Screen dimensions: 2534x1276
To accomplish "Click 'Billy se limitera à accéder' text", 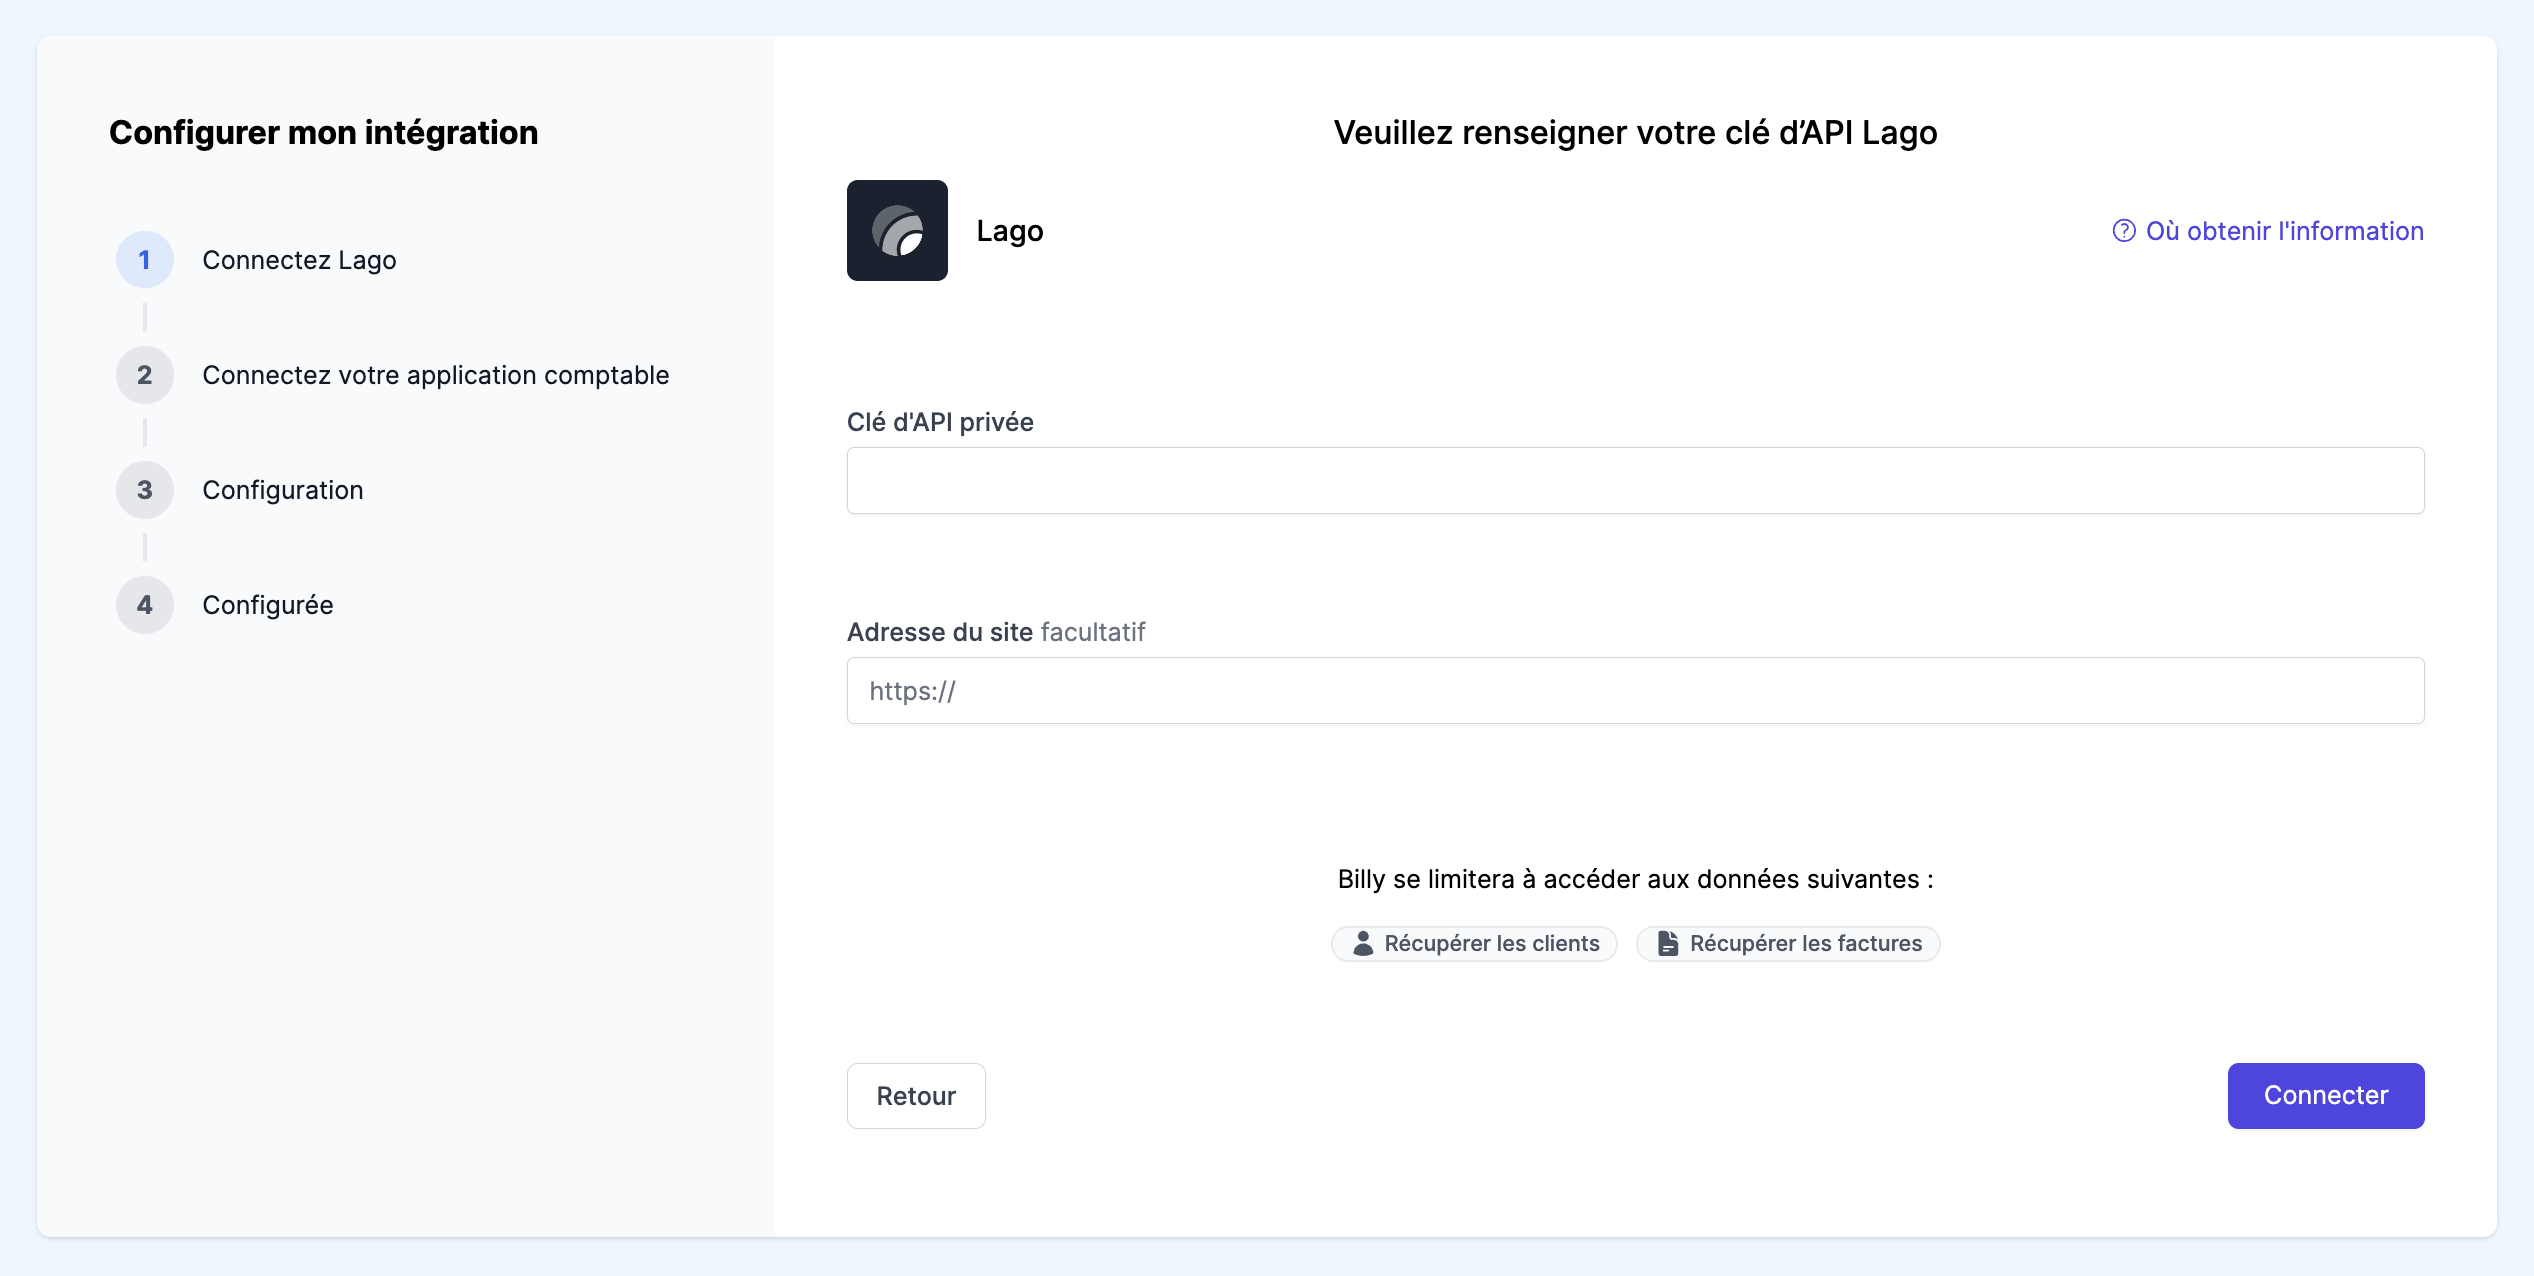I will tap(1636, 879).
